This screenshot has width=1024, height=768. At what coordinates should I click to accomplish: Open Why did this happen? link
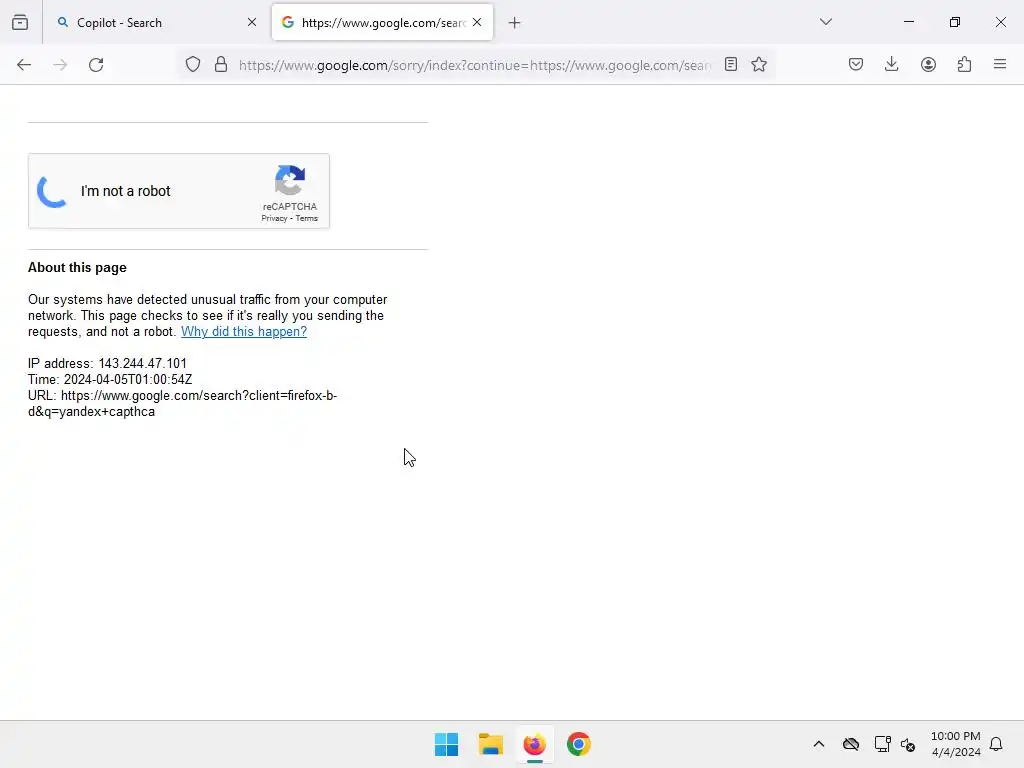click(244, 331)
